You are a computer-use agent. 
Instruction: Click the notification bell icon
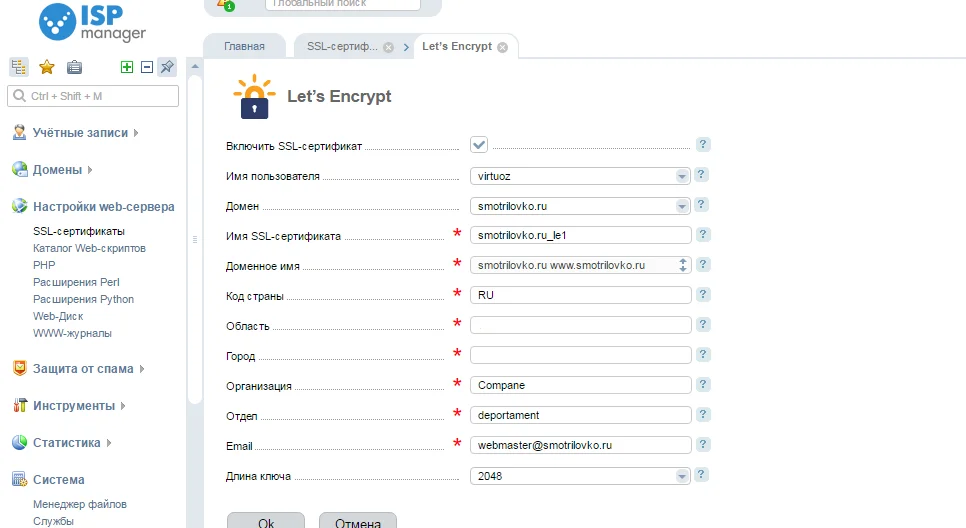point(225,4)
